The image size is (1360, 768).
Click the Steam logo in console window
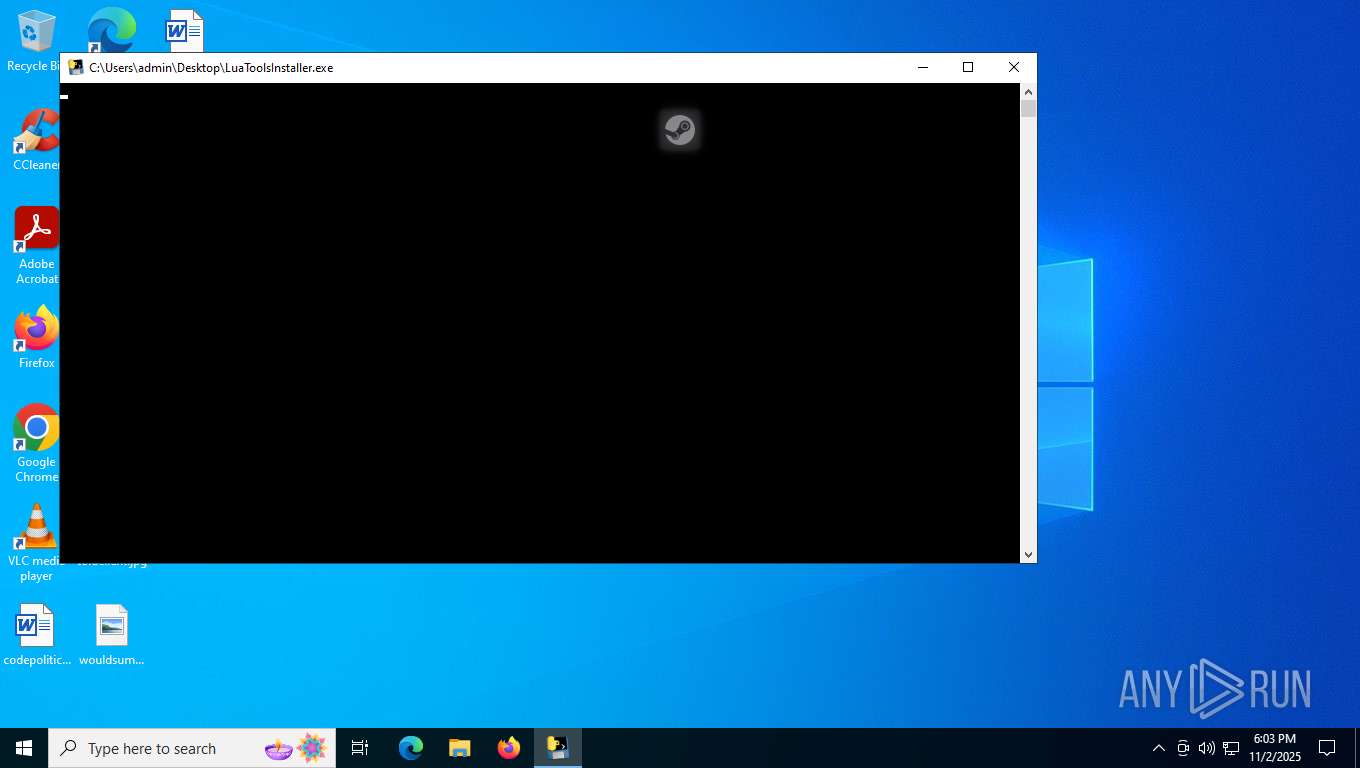[680, 130]
